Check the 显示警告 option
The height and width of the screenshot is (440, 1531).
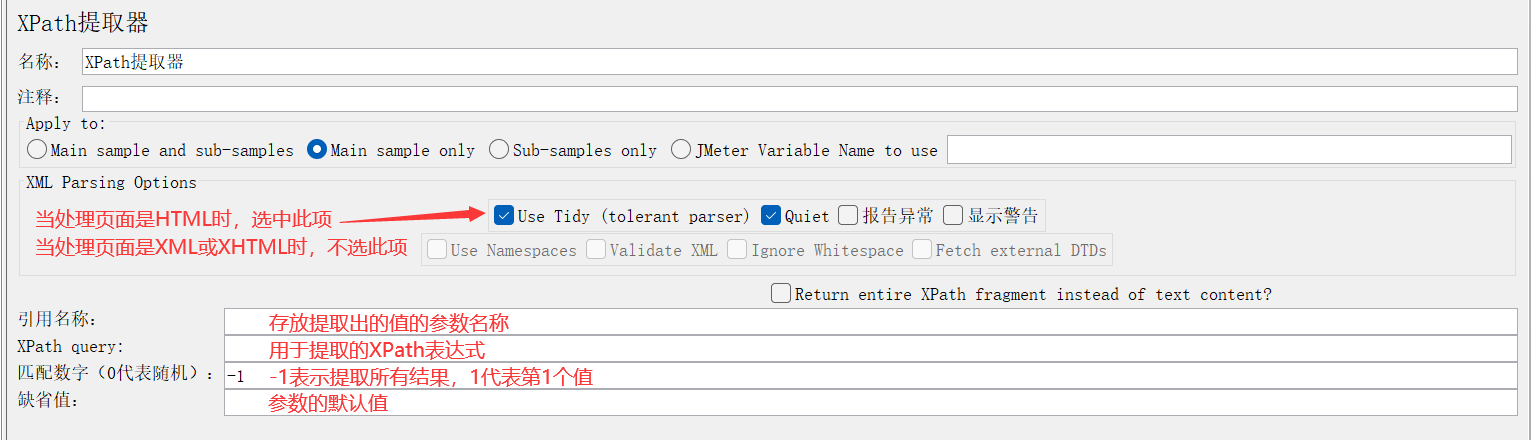point(952,216)
